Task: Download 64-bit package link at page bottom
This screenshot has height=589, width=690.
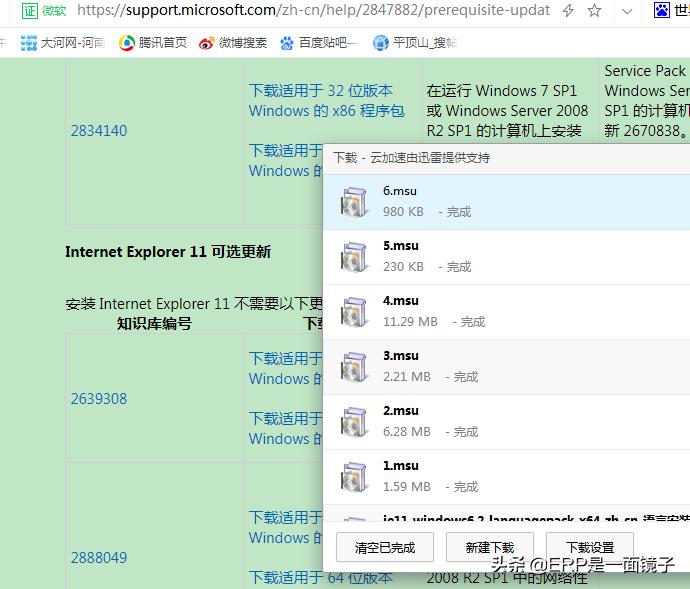Action: point(320,578)
